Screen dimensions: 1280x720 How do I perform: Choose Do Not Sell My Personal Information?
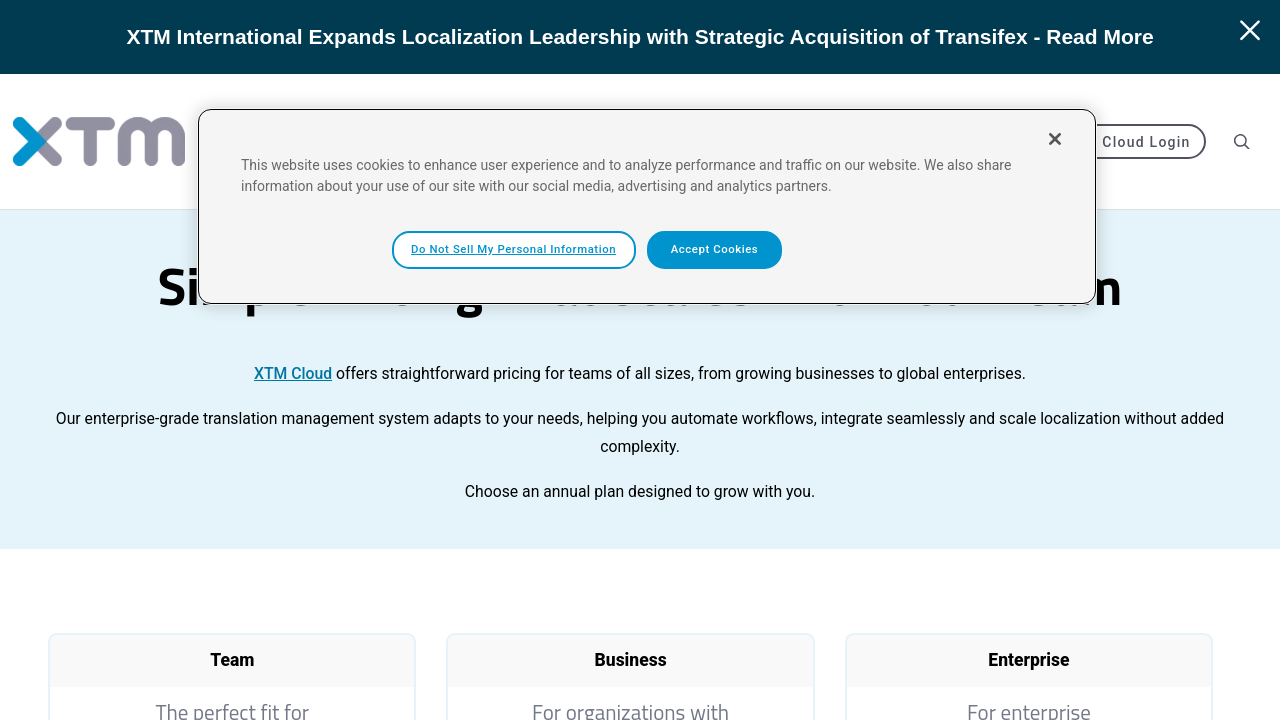tap(513, 250)
